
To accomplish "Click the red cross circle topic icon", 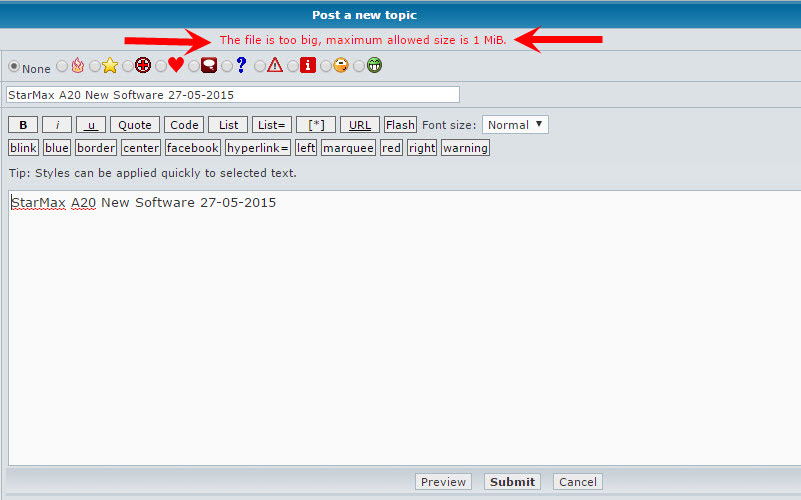I will [143, 65].
